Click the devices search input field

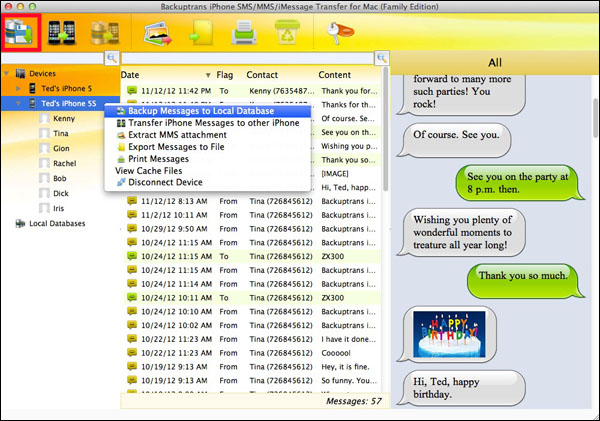pyautogui.click(x=53, y=58)
